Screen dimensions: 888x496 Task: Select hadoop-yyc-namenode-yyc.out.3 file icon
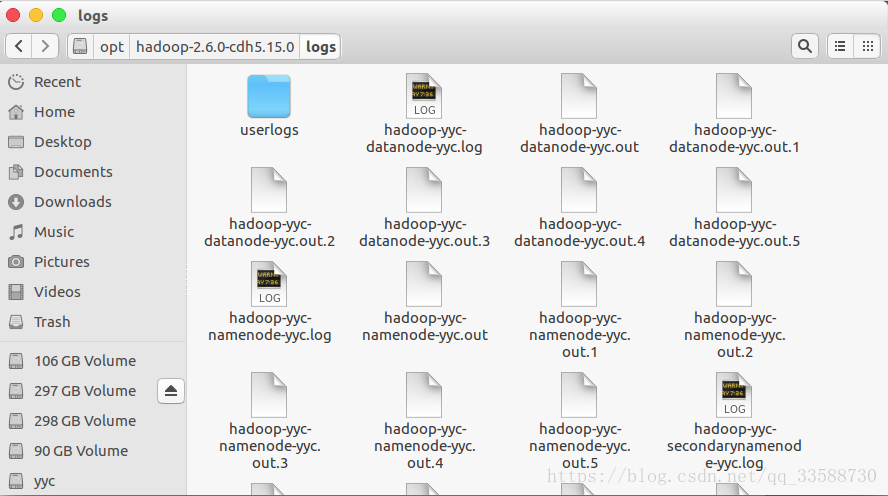[269, 395]
